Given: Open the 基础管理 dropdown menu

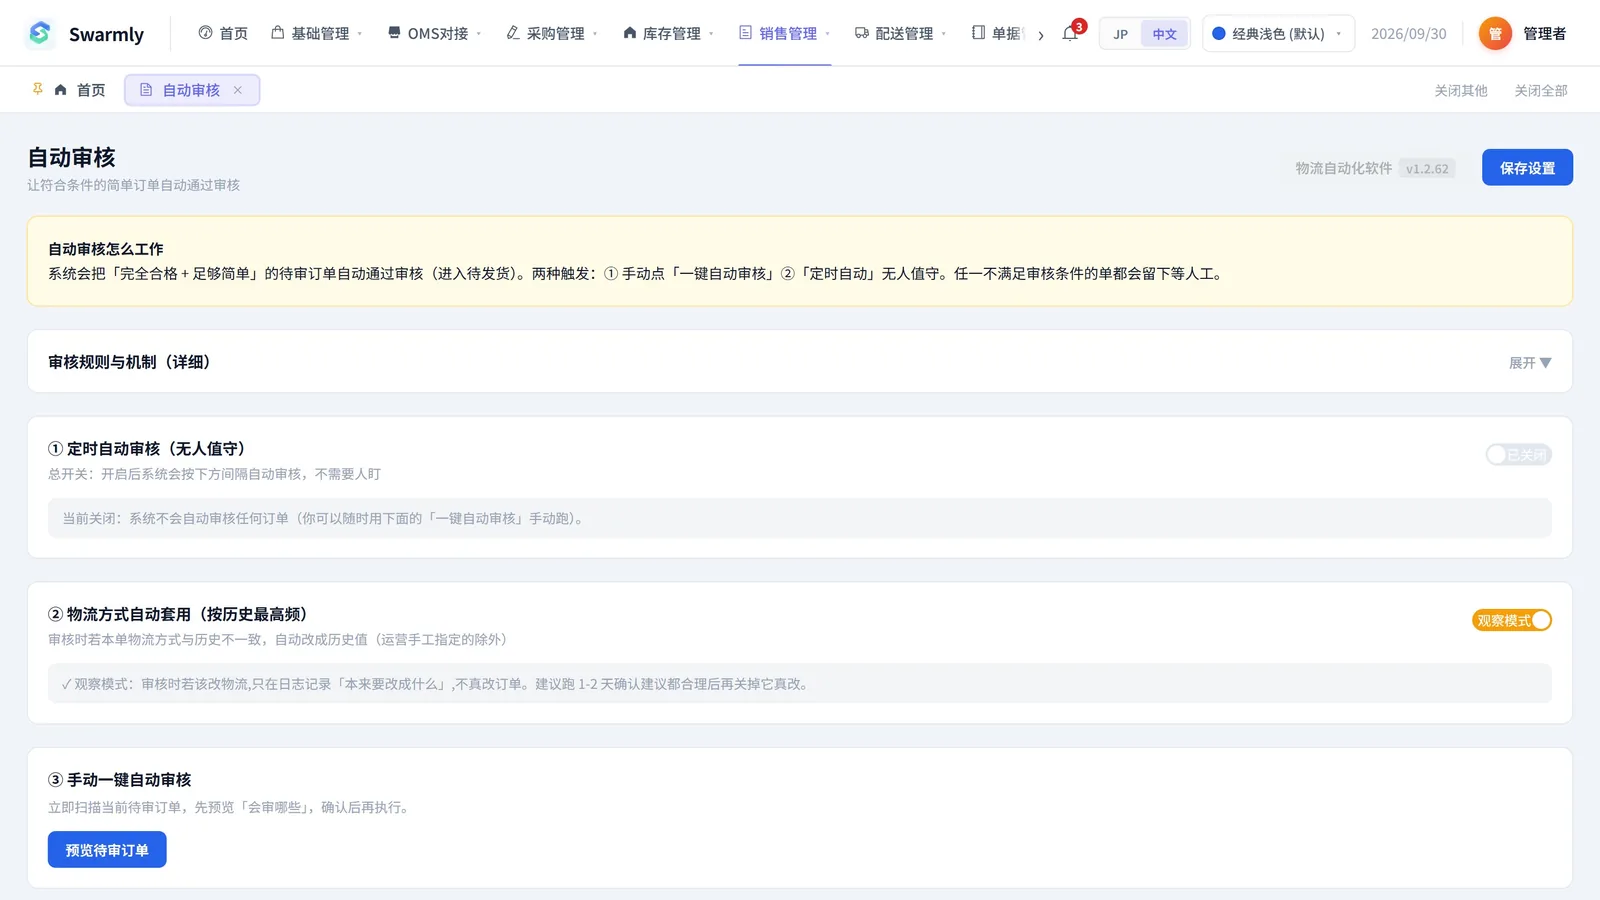Looking at the screenshot, I should [x=318, y=33].
